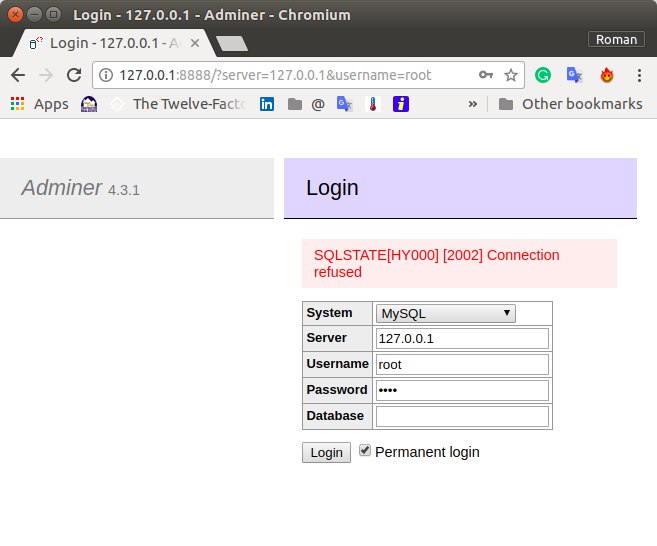This screenshot has width=657, height=546.
Task: Maximize the Chromium window
Action: pos(53,15)
